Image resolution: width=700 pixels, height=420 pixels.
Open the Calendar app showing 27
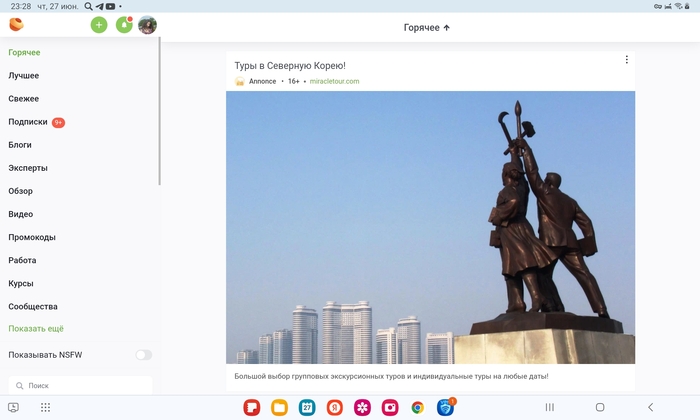(x=307, y=408)
